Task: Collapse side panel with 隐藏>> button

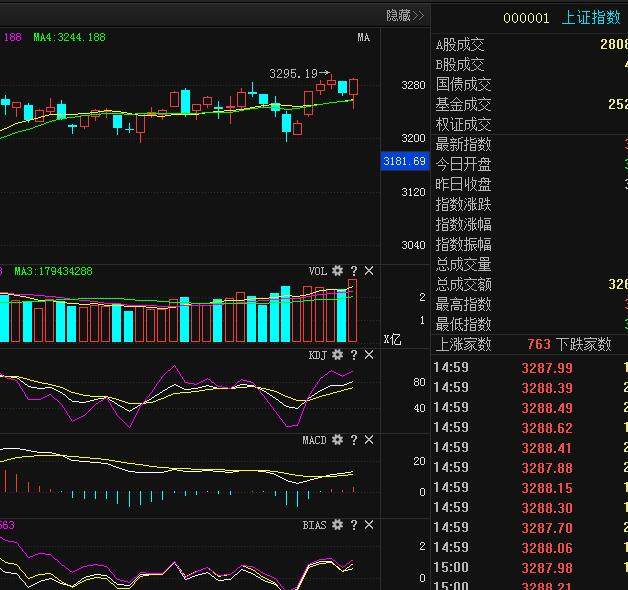Action: click(405, 16)
